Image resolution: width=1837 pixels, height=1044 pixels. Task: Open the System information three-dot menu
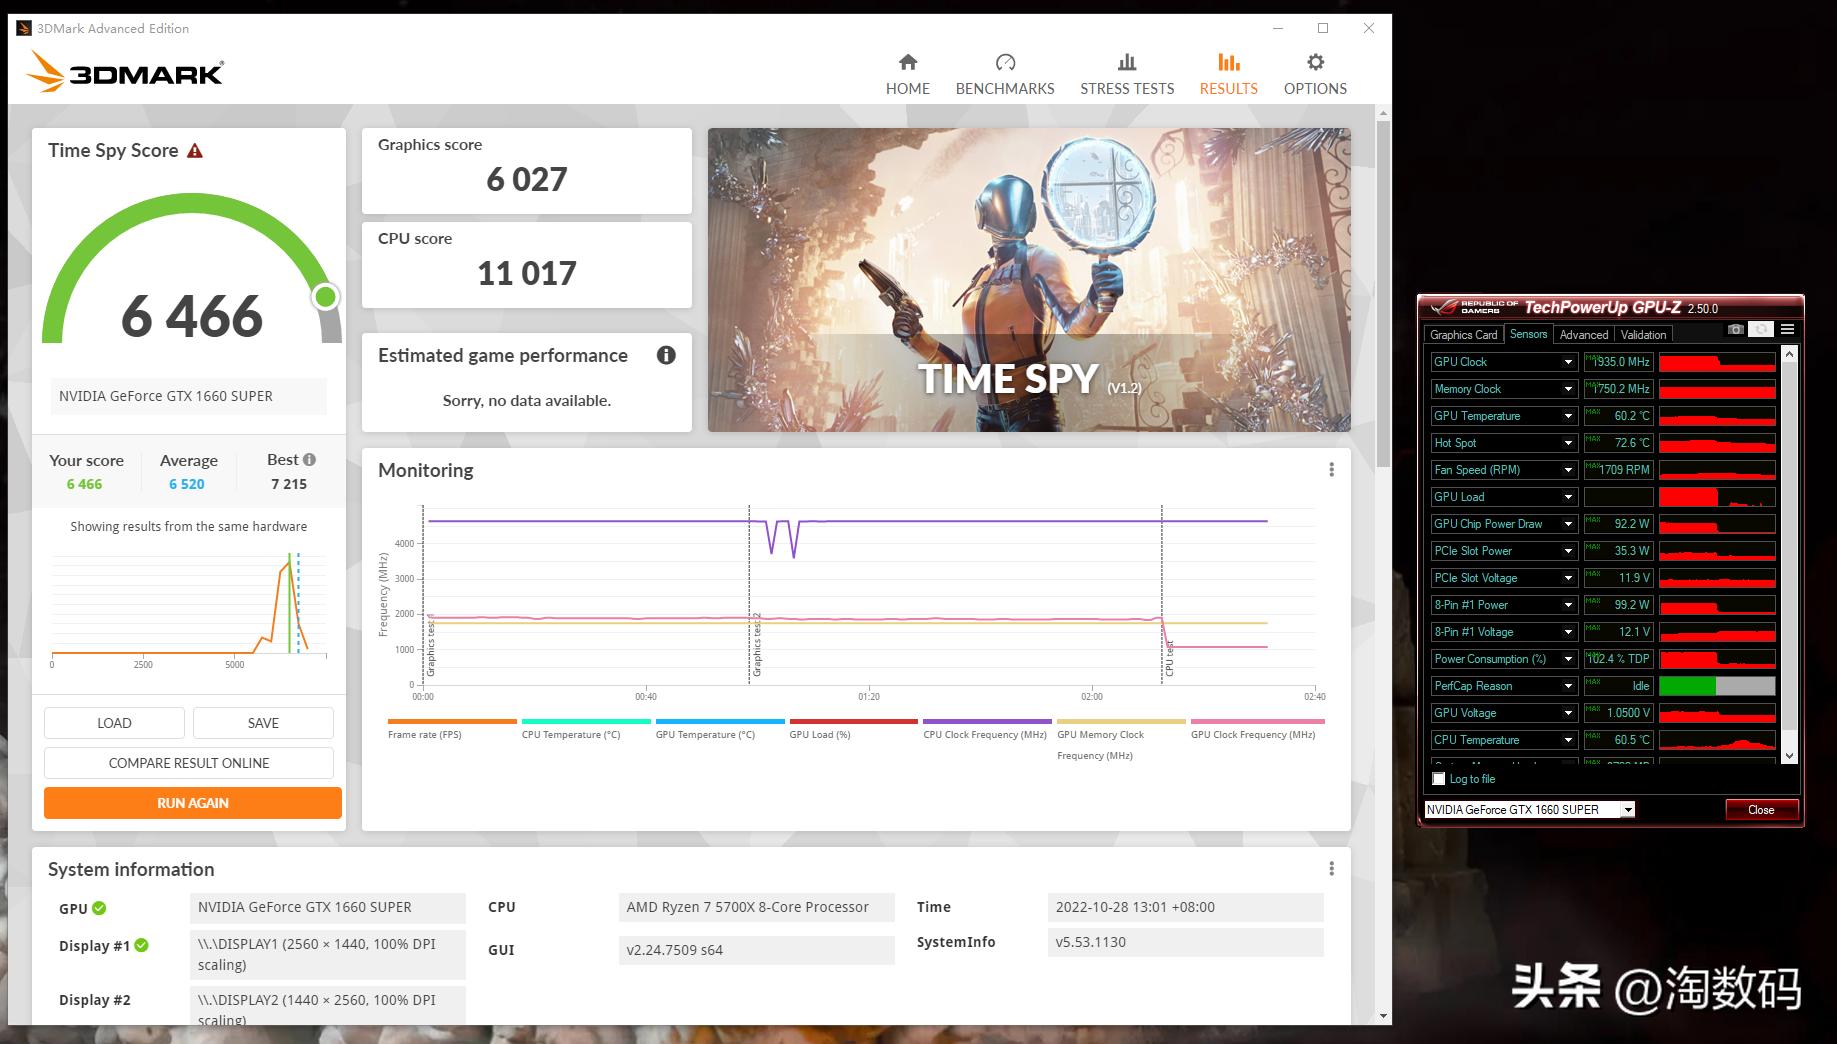coord(1331,868)
